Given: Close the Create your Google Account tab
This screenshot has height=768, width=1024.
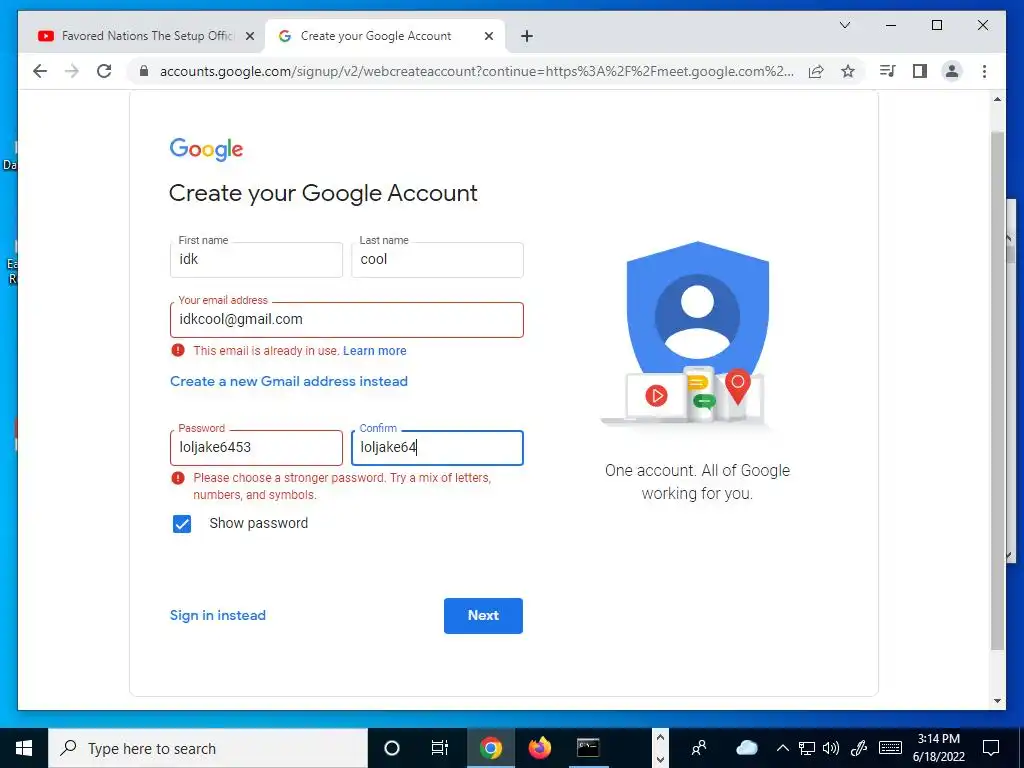Looking at the screenshot, I should [x=488, y=36].
